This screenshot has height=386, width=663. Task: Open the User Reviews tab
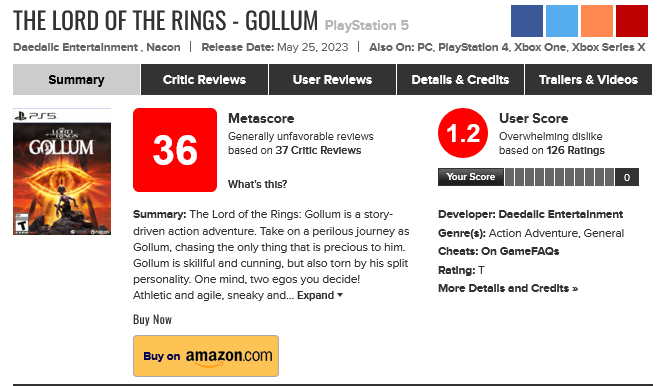(x=332, y=79)
